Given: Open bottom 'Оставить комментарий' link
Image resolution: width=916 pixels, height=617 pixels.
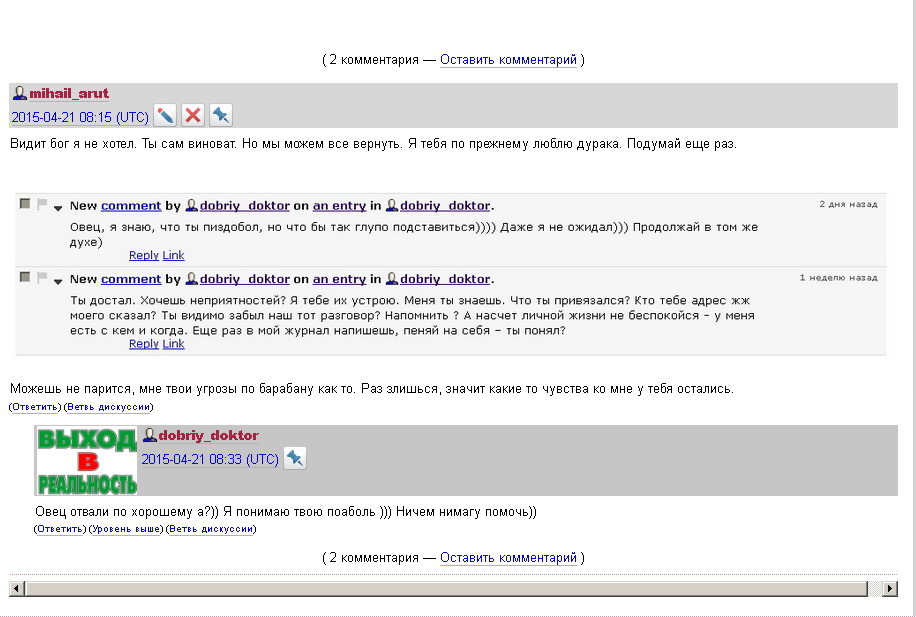Looking at the screenshot, I should [x=508, y=557].
